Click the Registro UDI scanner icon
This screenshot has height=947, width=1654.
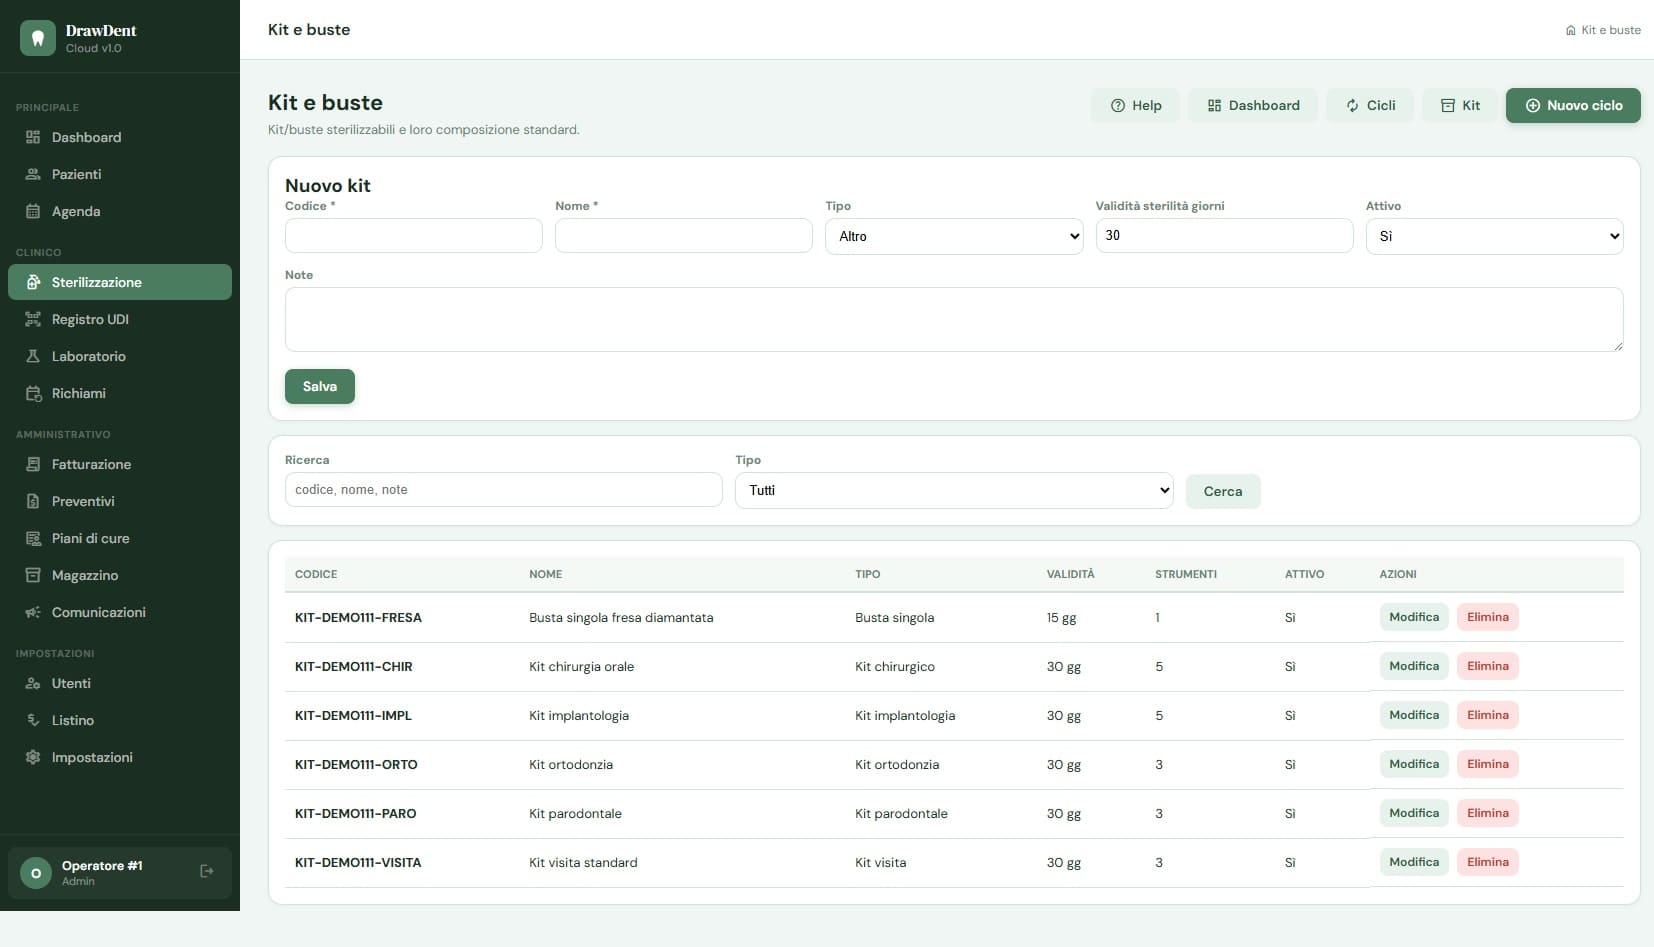click(x=33, y=319)
